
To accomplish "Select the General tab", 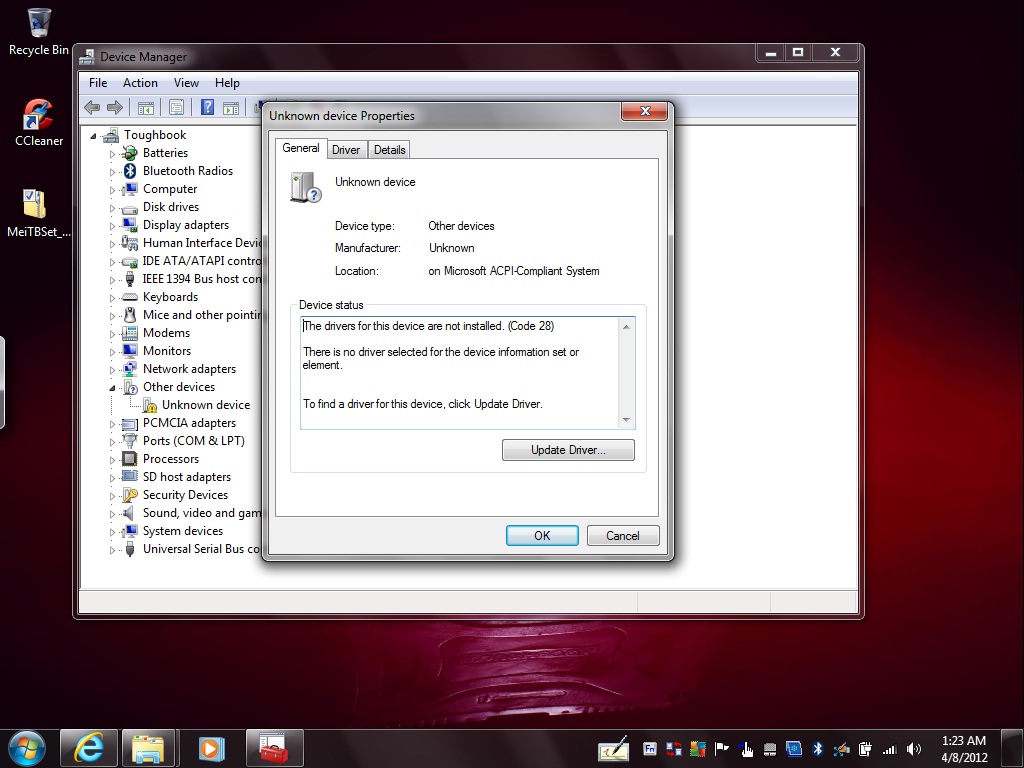I will [301, 148].
